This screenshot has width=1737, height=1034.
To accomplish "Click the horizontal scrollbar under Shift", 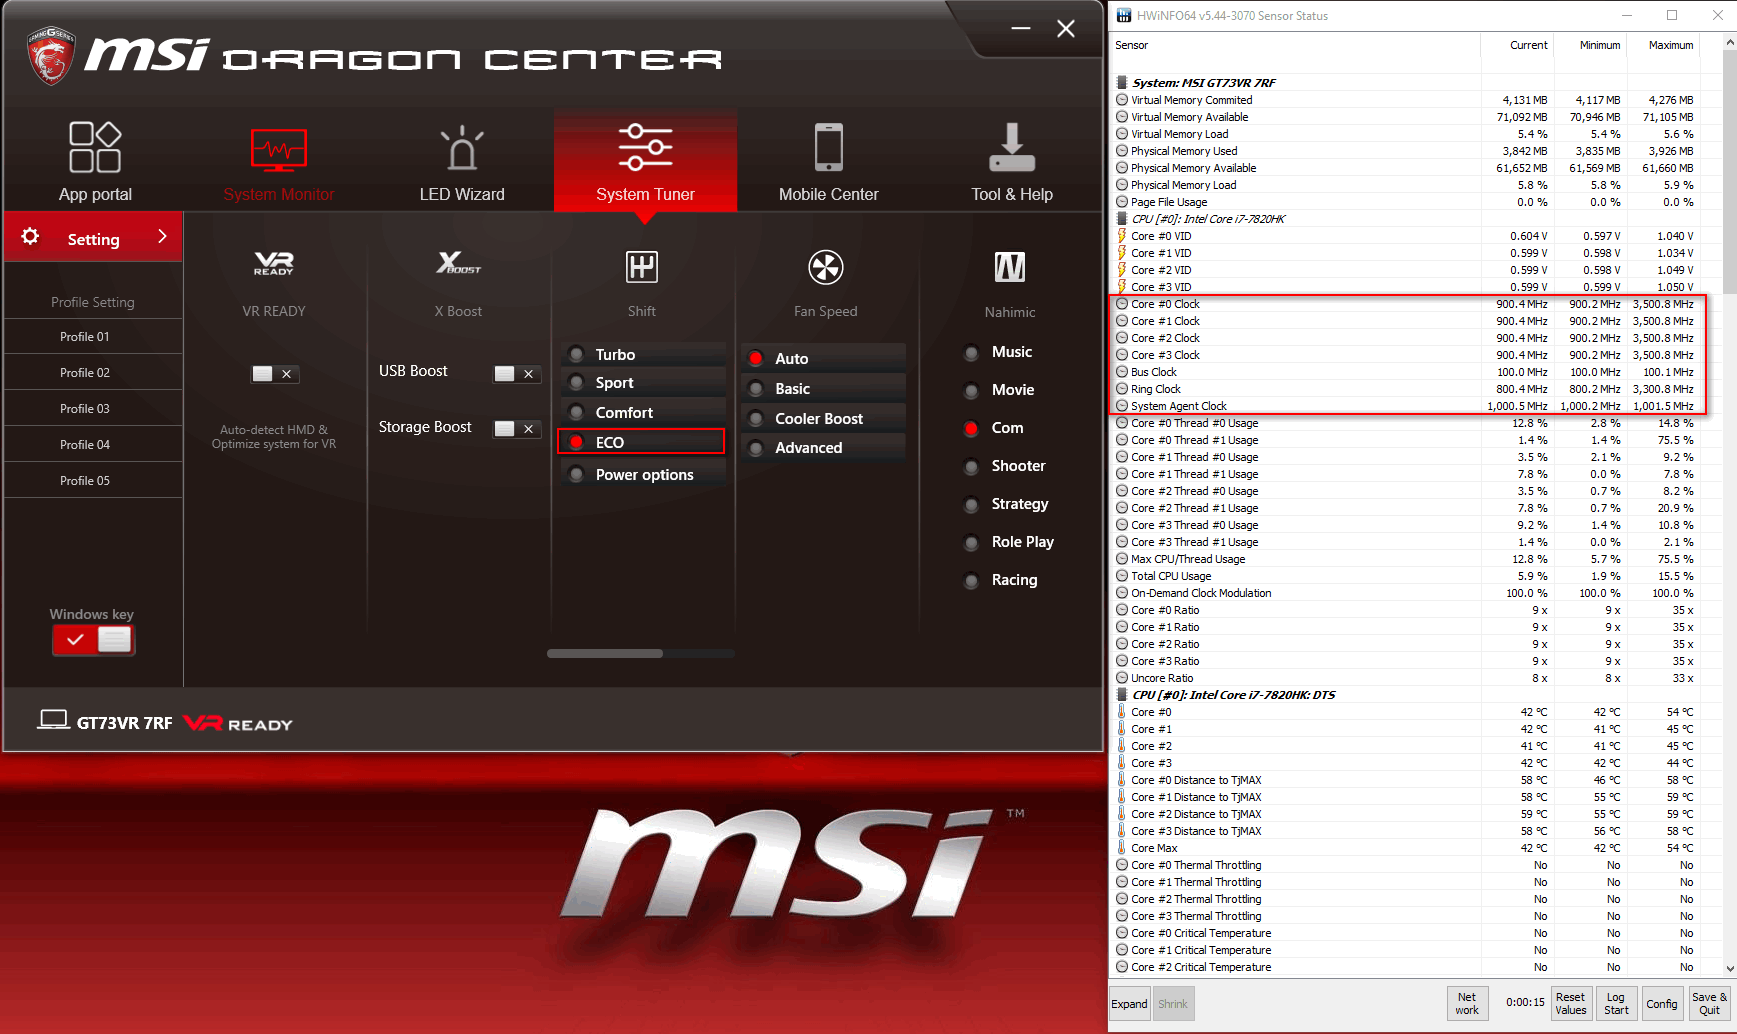I will coord(605,654).
